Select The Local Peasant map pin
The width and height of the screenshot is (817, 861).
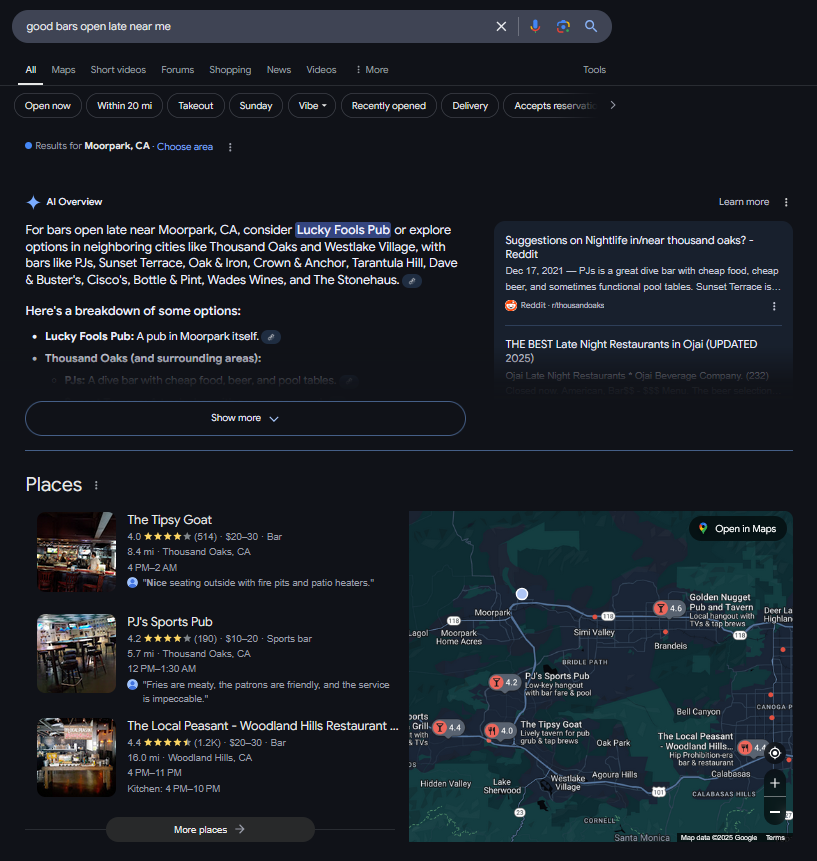tap(752, 747)
